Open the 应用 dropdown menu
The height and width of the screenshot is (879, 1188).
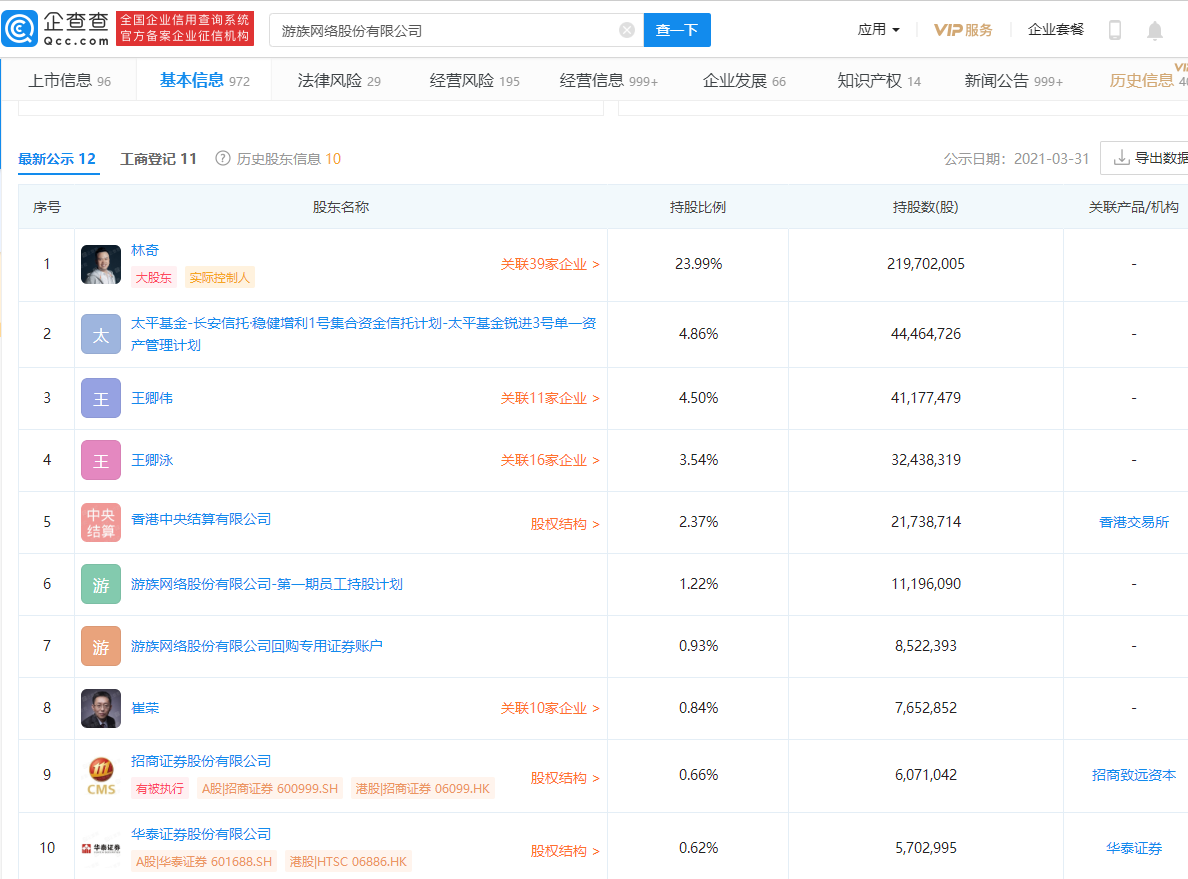tap(878, 30)
